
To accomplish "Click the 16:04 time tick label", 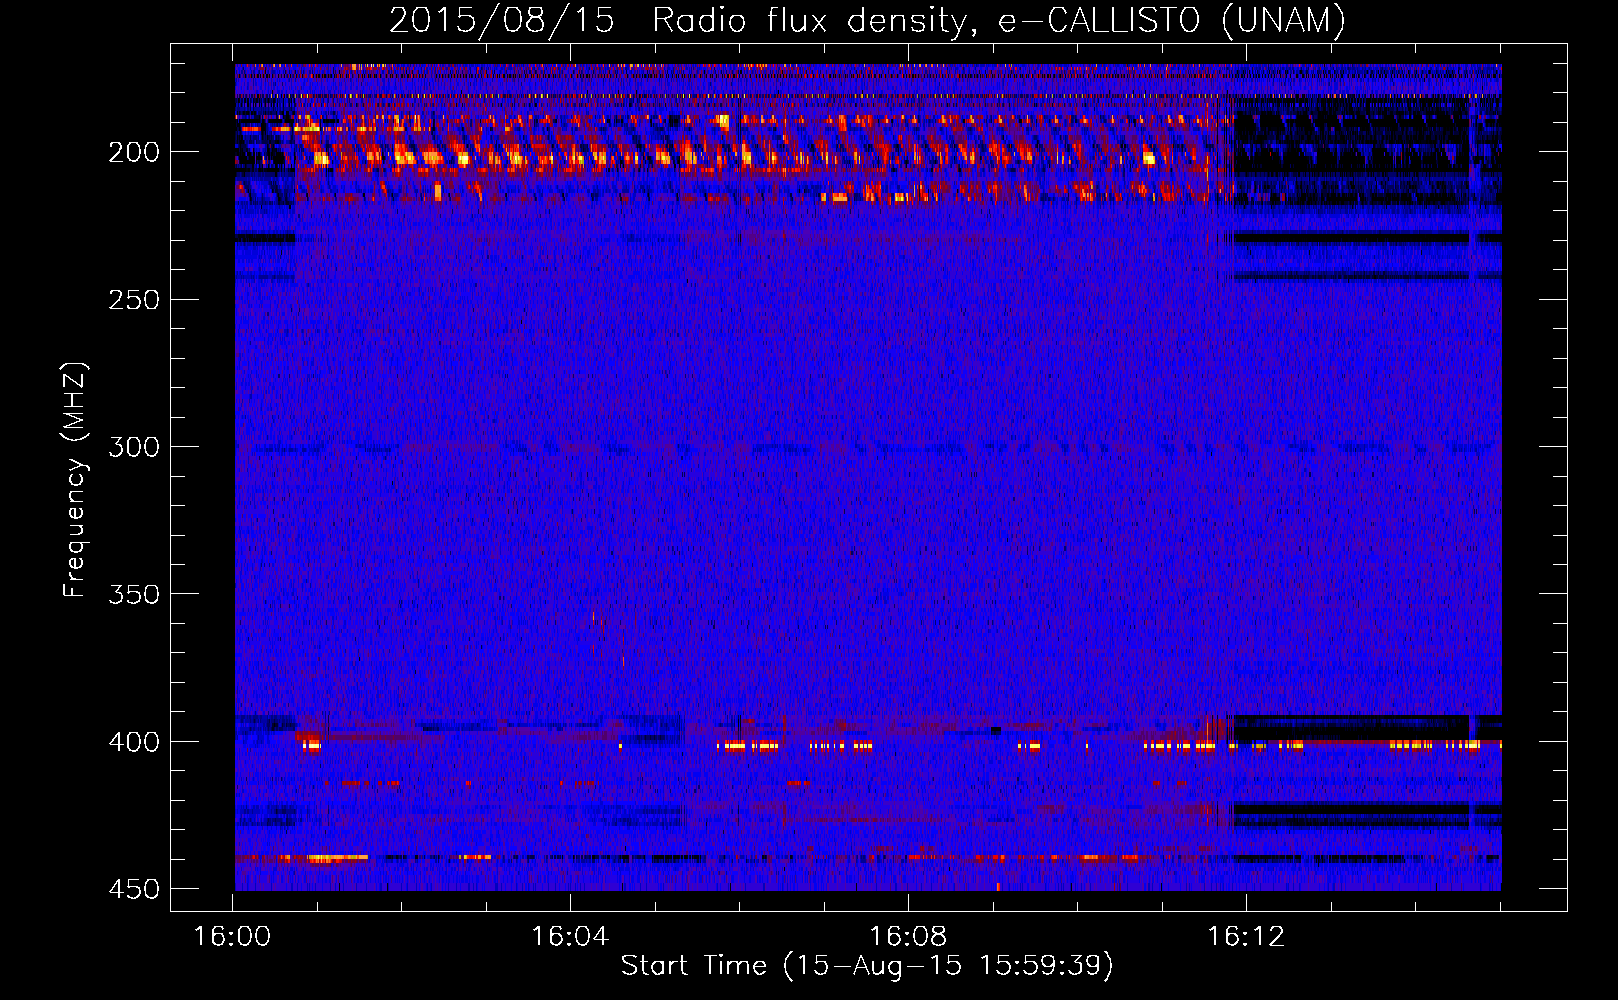I will (x=570, y=937).
